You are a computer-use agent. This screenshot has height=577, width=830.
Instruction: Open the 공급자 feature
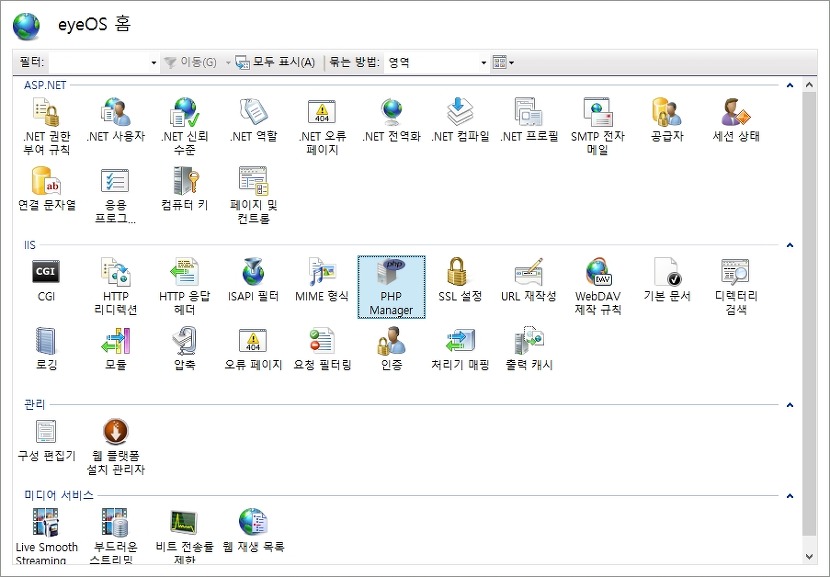coord(667,120)
